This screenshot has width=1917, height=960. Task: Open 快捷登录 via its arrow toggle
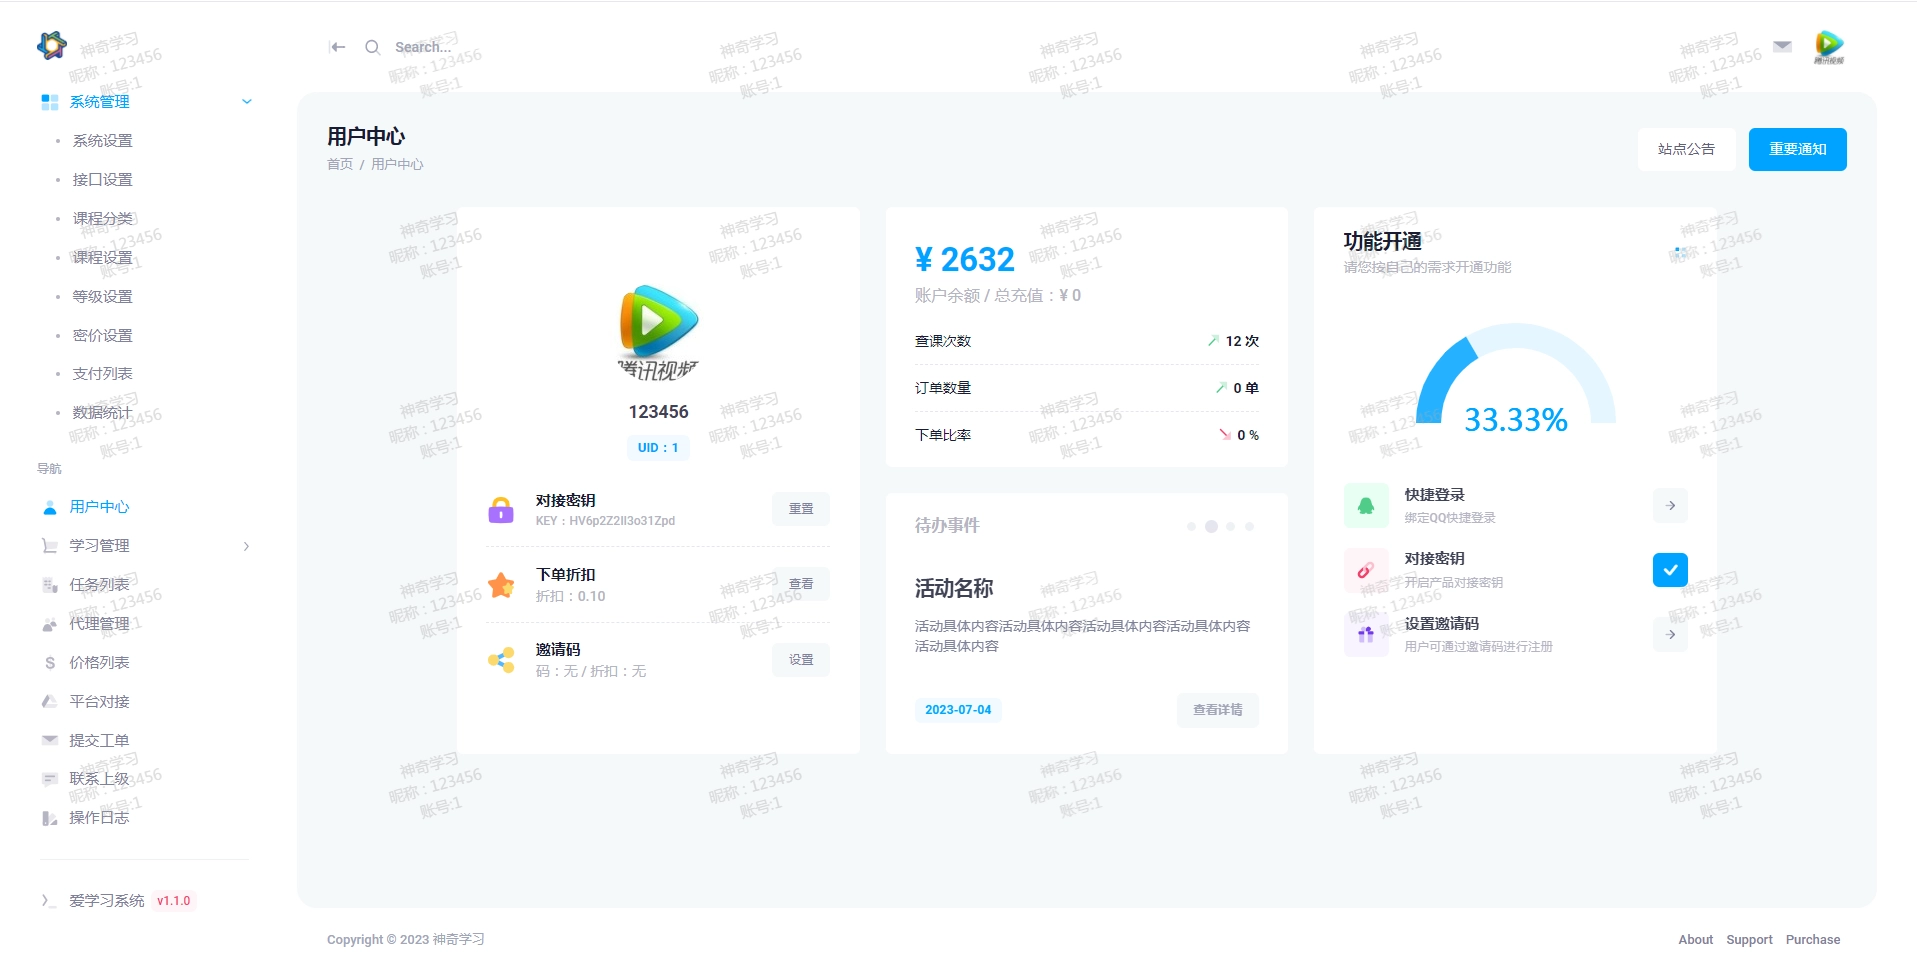[1669, 505]
